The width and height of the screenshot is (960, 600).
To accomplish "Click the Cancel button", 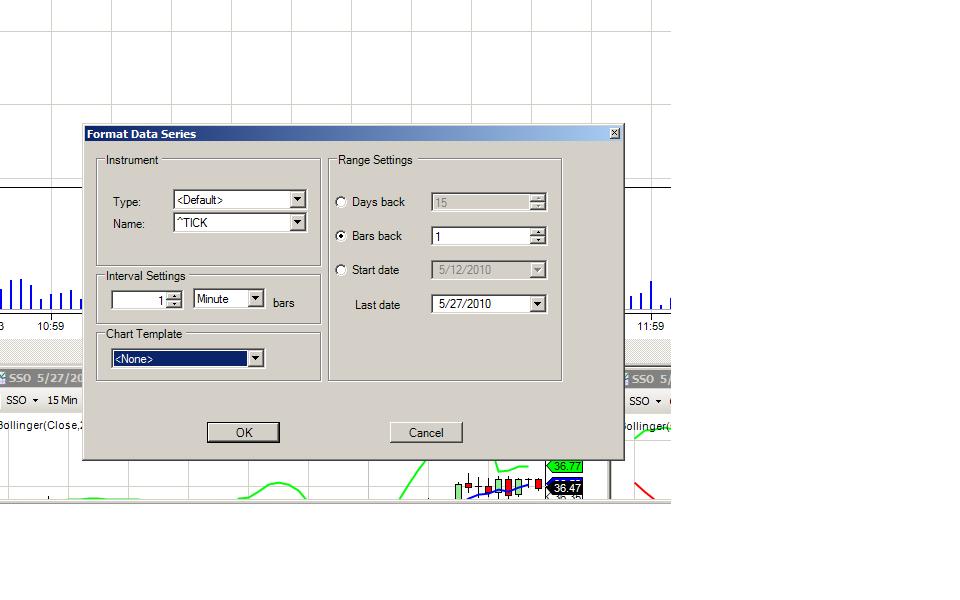I will pyautogui.click(x=426, y=432).
